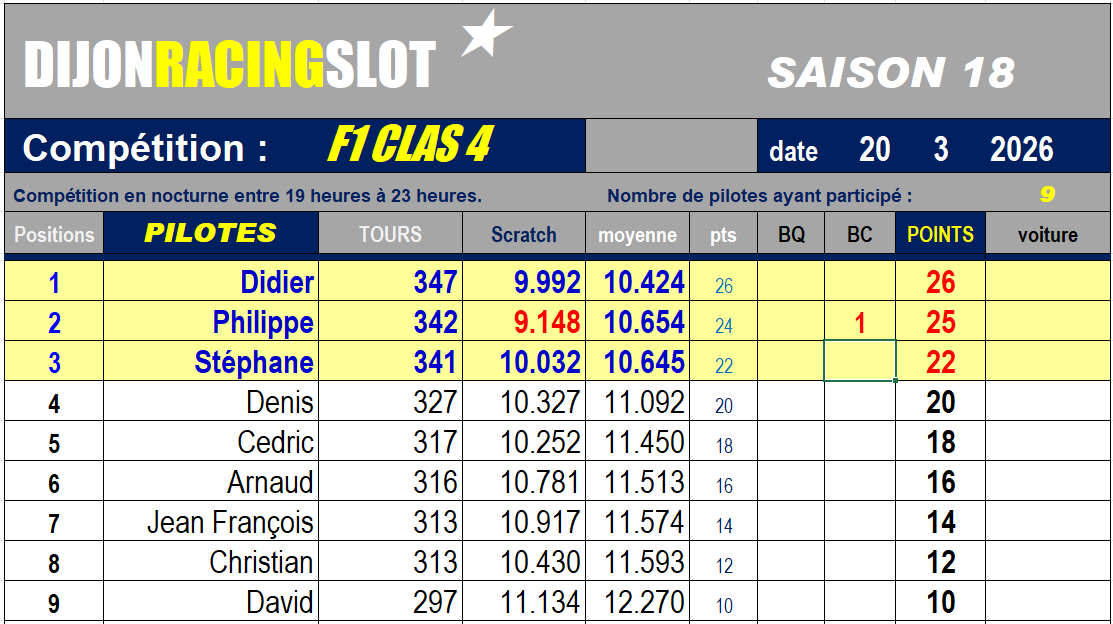Select Didier's name in first place
Screen dimensions: 1113x624
[277, 283]
